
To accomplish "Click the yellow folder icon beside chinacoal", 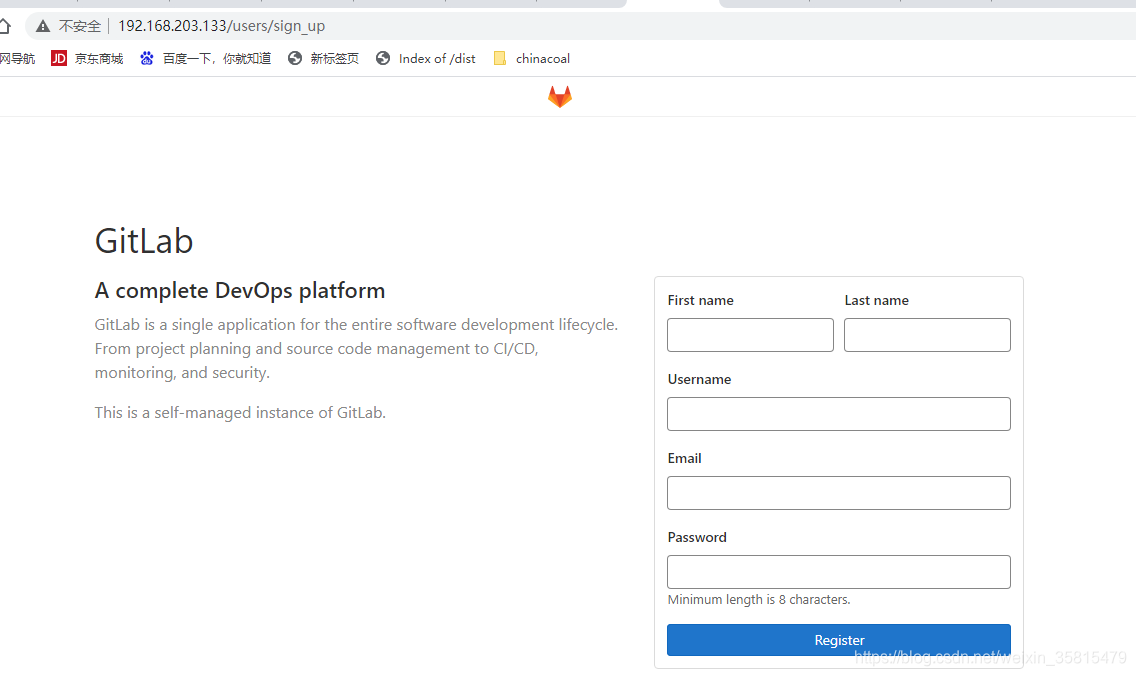I will [x=499, y=58].
